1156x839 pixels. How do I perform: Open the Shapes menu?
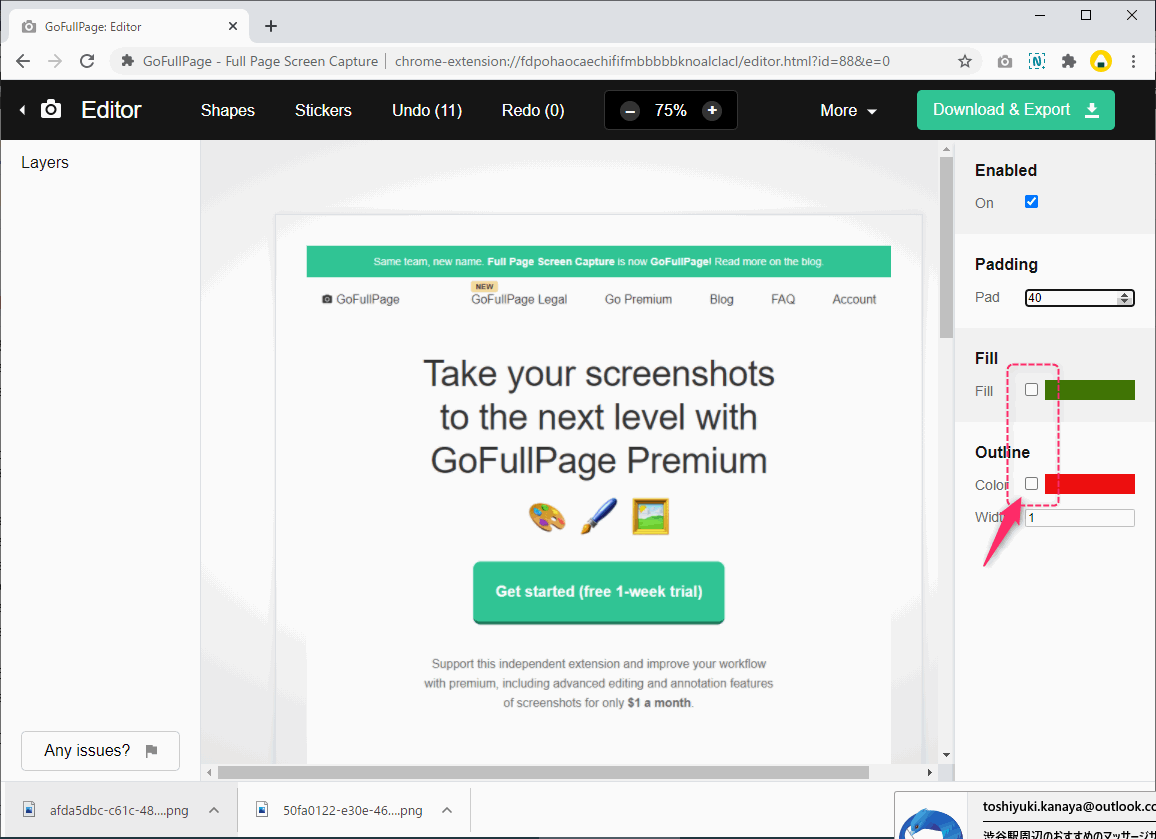coord(228,111)
